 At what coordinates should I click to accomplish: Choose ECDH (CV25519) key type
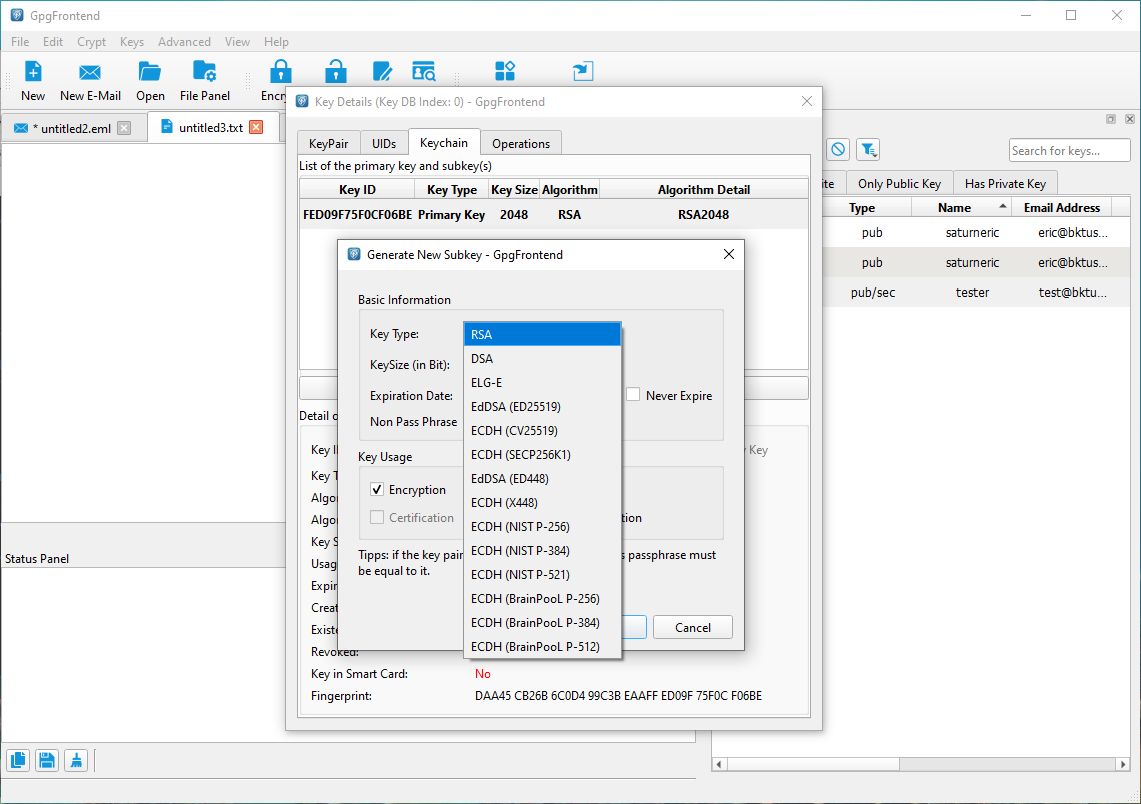click(542, 431)
